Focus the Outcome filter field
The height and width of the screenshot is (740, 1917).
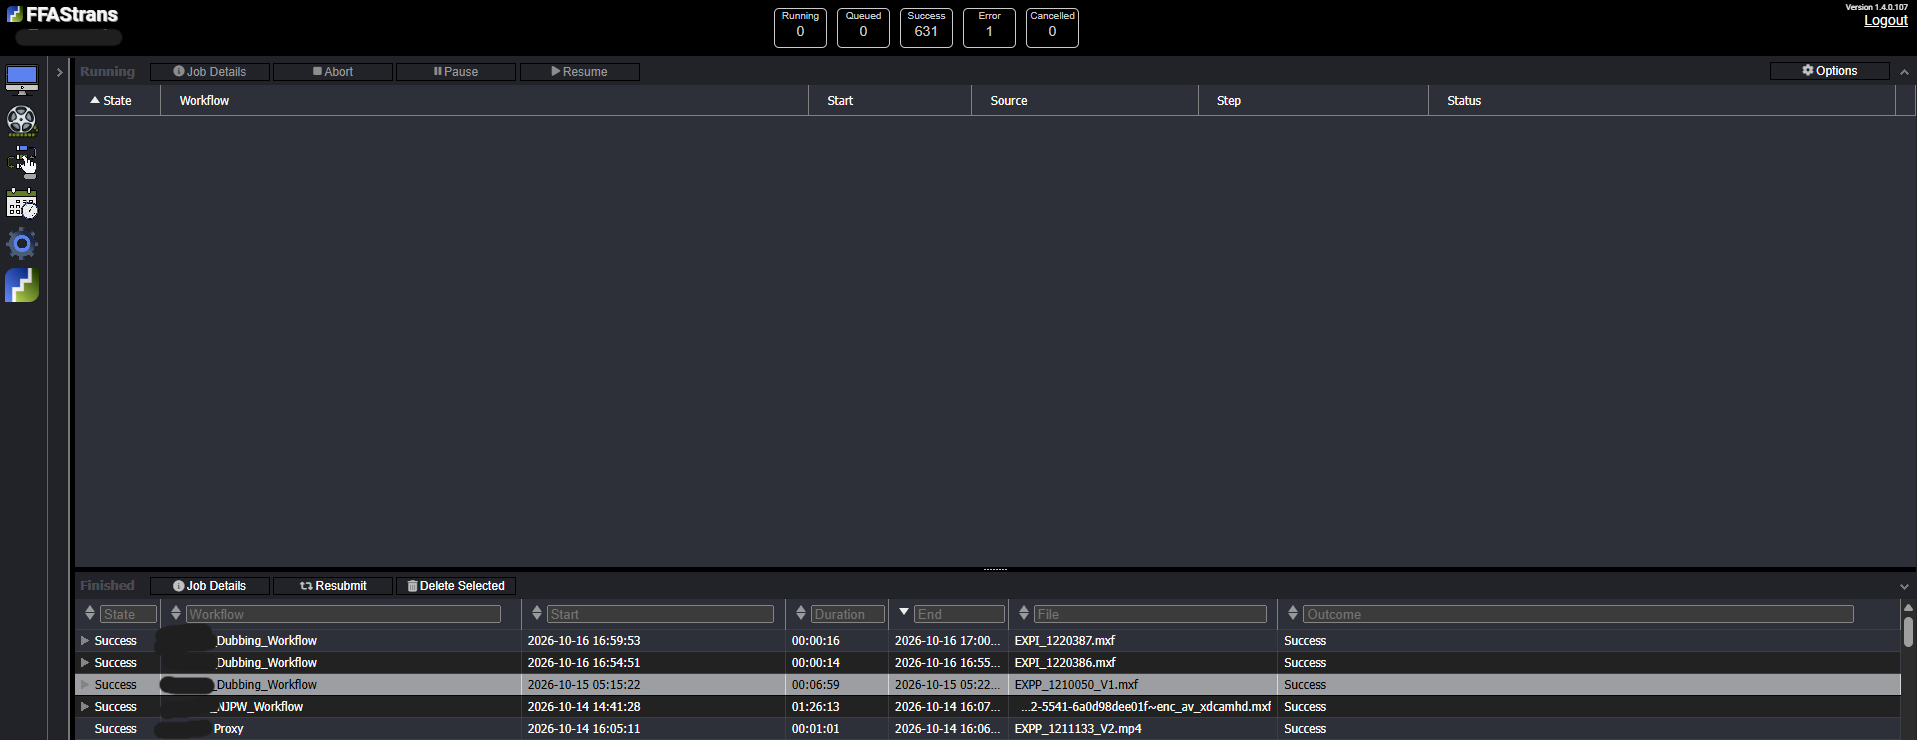1578,614
